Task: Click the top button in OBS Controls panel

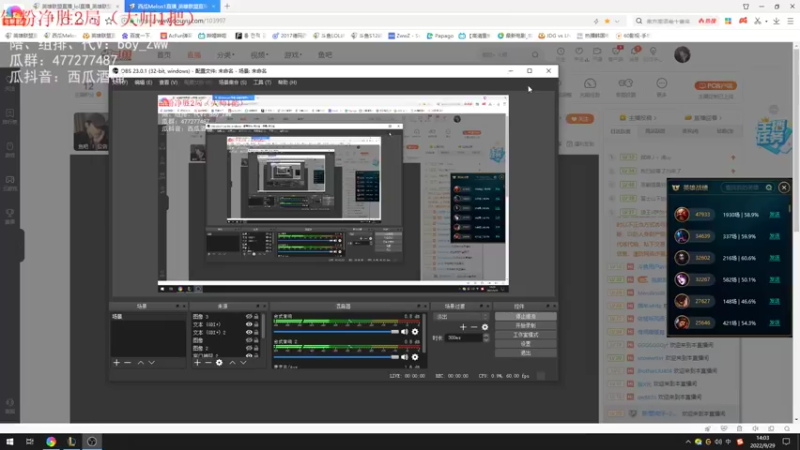Action: (526, 316)
